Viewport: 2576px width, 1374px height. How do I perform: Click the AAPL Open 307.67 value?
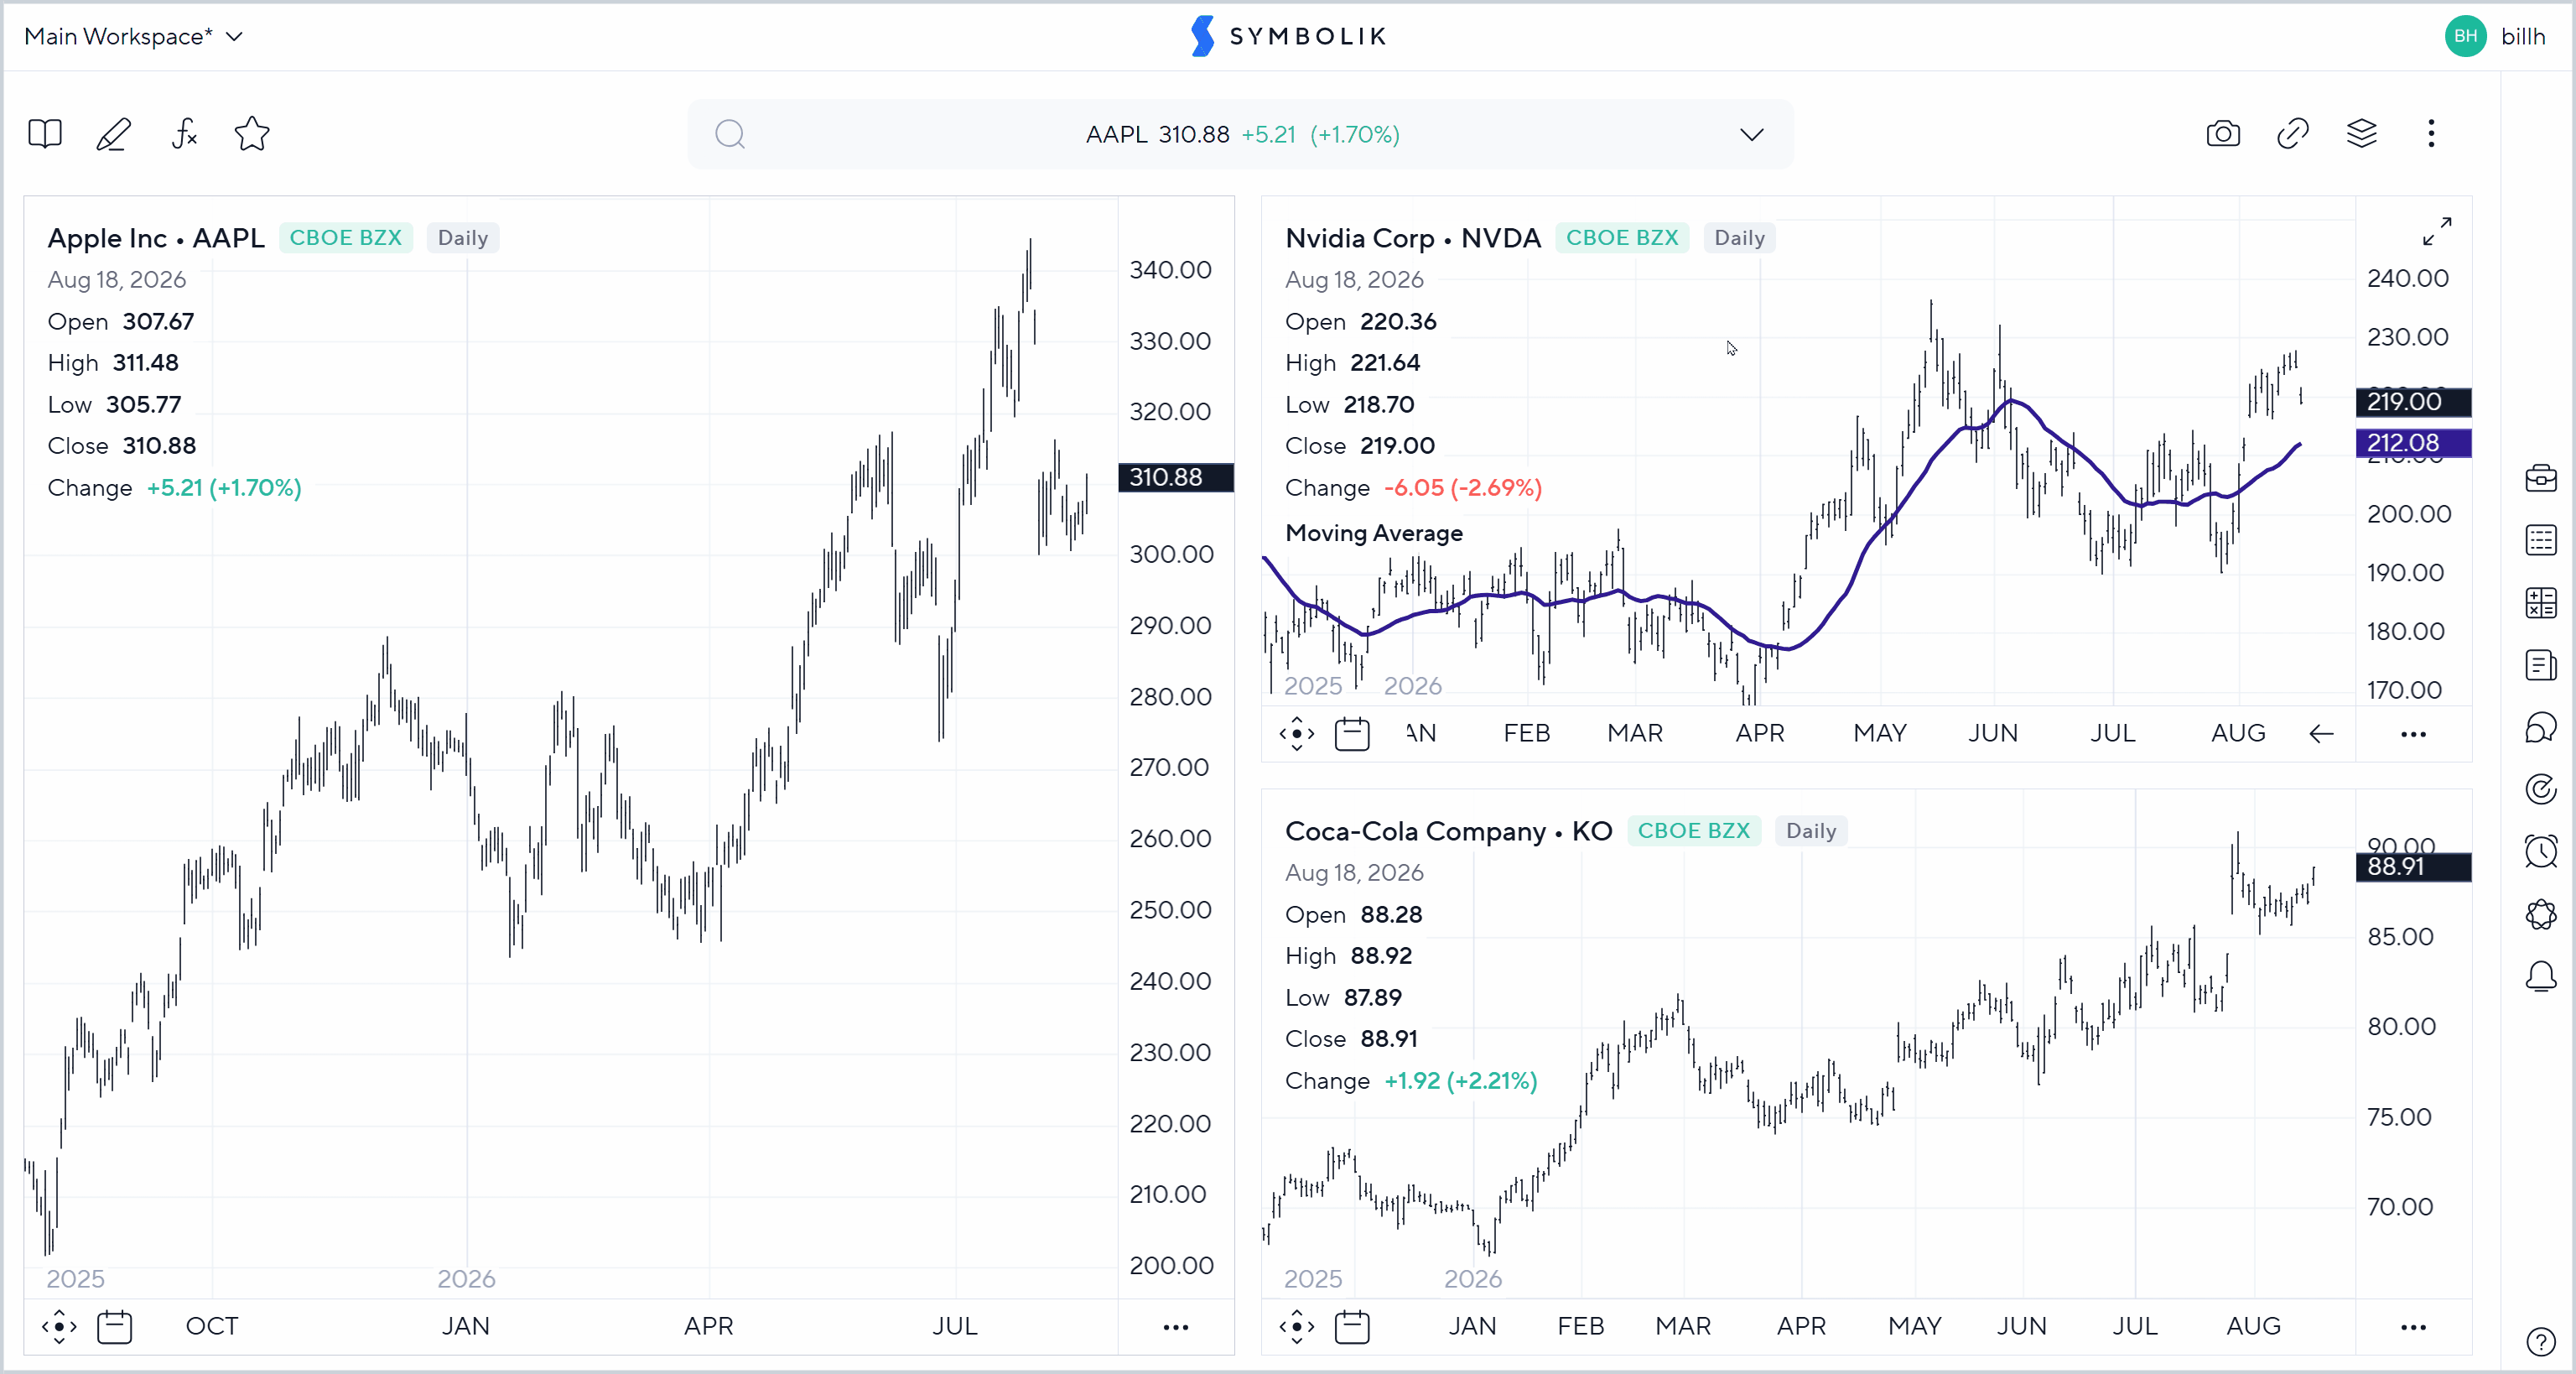(158, 322)
